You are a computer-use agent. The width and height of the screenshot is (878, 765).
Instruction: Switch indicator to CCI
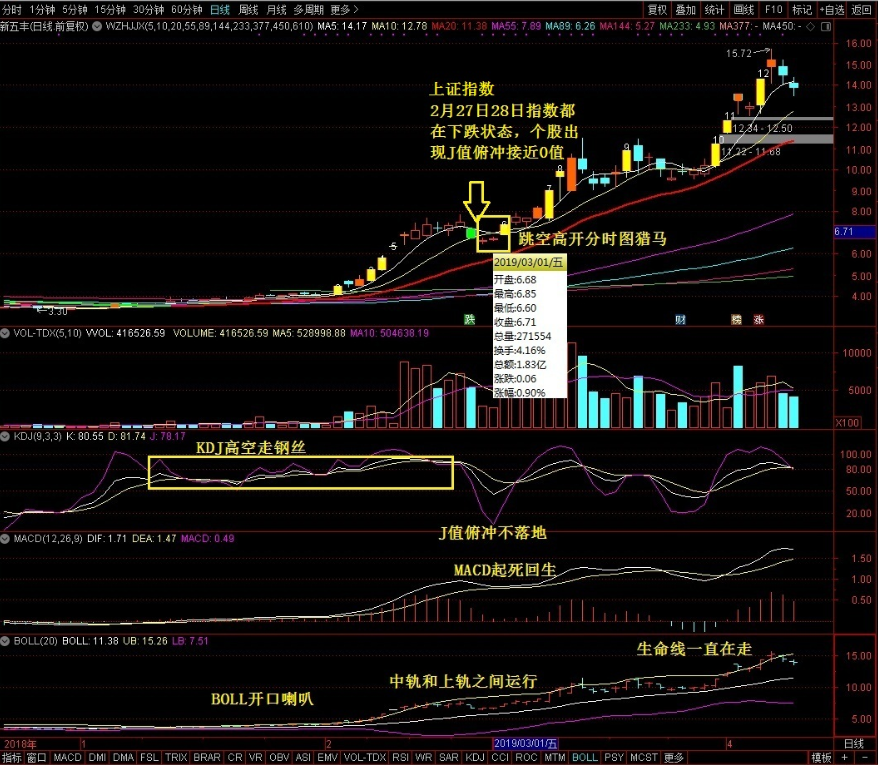pos(500,758)
